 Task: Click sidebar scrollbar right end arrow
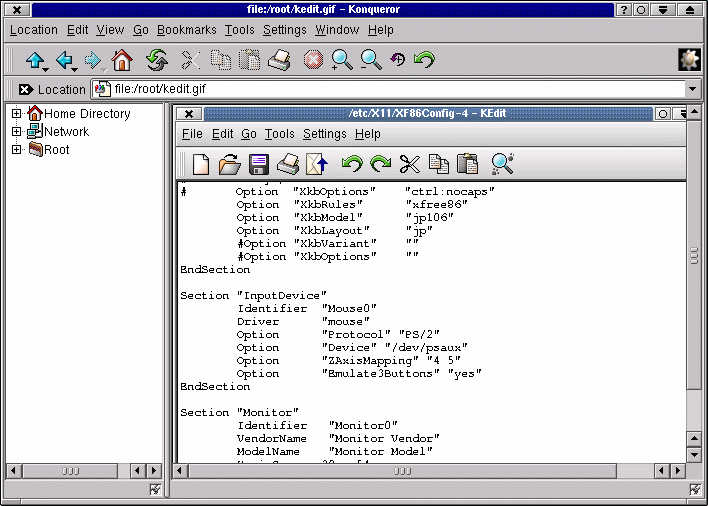click(x=154, y=471)
